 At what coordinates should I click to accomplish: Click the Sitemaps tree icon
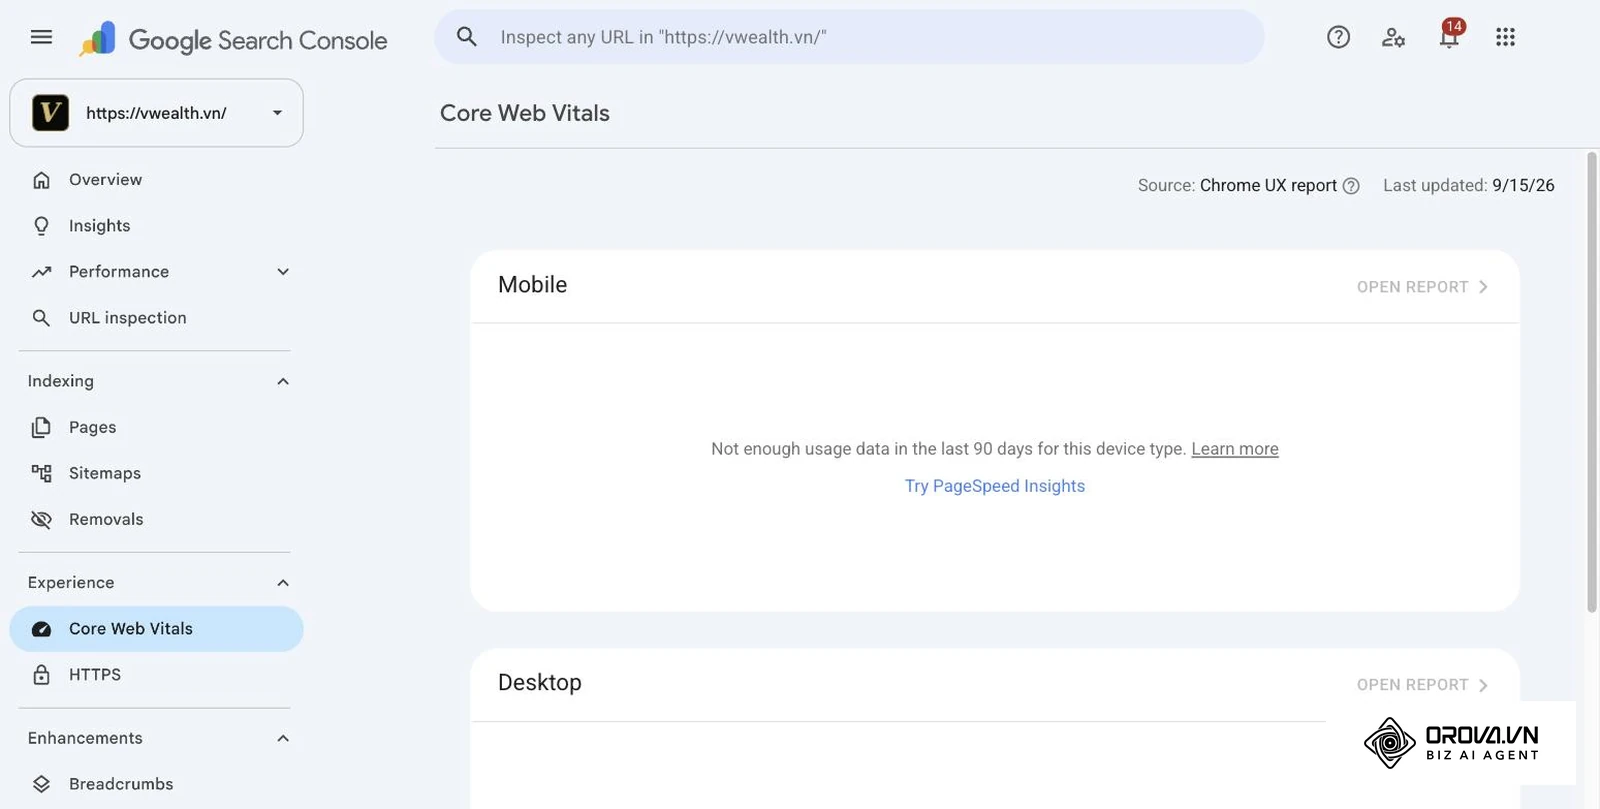tap(41, 474)
